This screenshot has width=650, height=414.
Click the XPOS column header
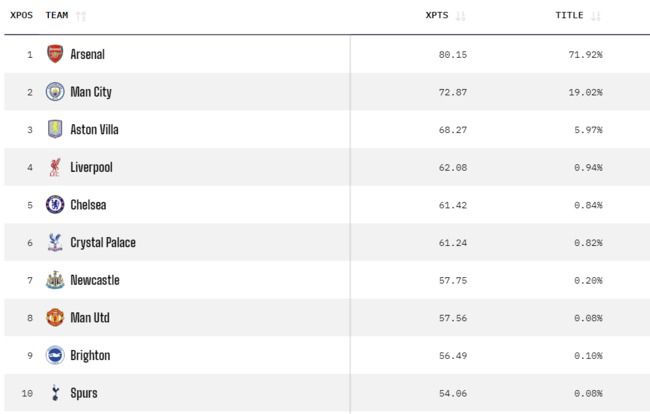pyautogui.click(x=22, y=16)
